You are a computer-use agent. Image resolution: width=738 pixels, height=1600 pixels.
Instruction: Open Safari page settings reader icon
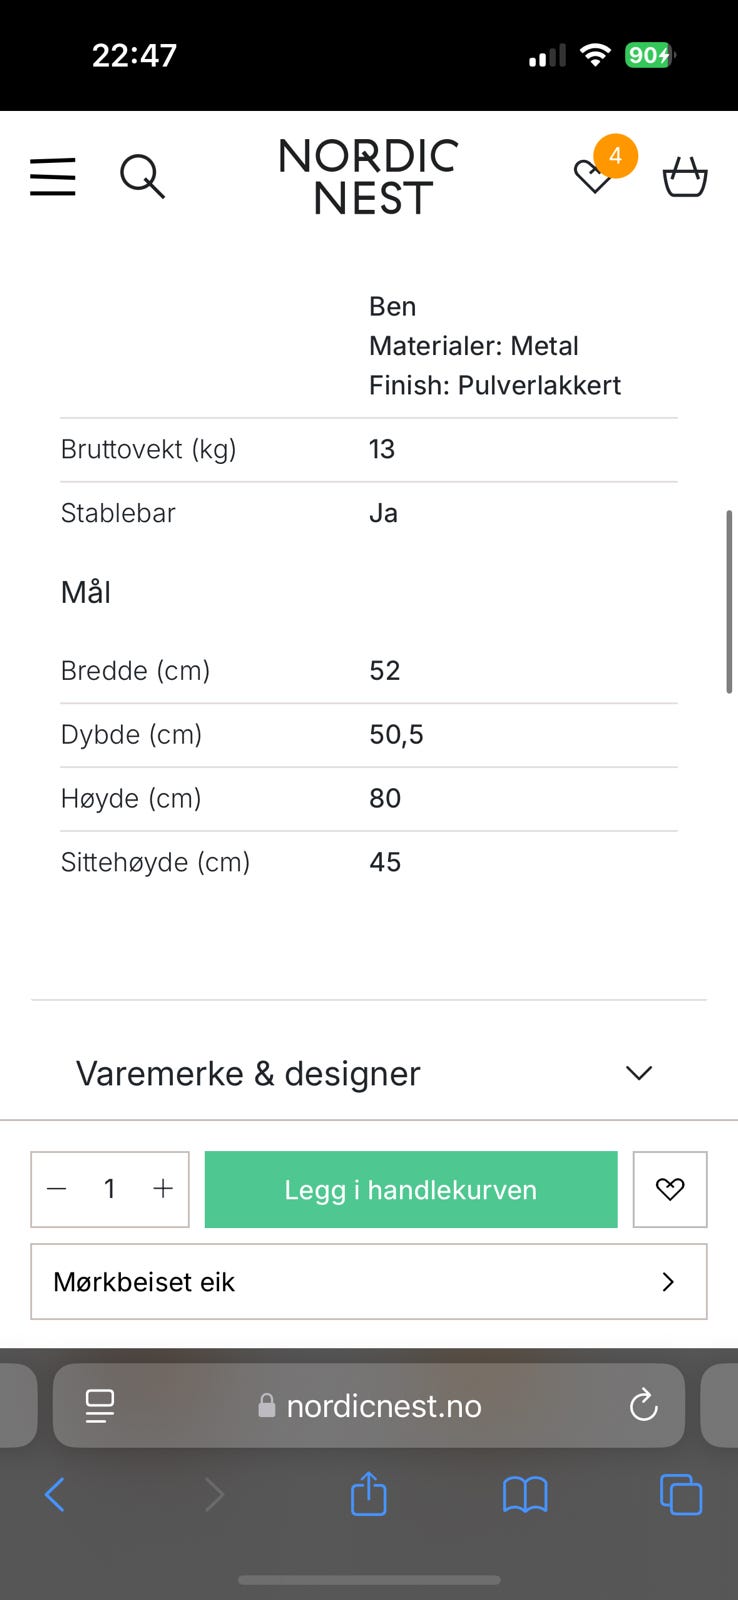(100, 1406)
